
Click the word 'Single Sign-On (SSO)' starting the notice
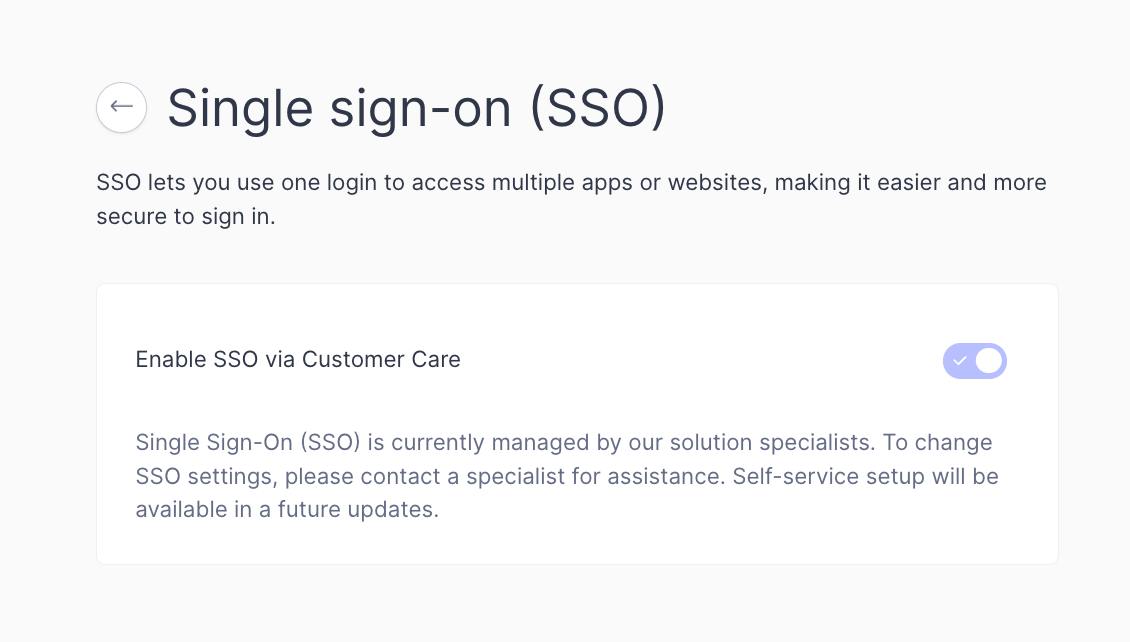[248, 442]
